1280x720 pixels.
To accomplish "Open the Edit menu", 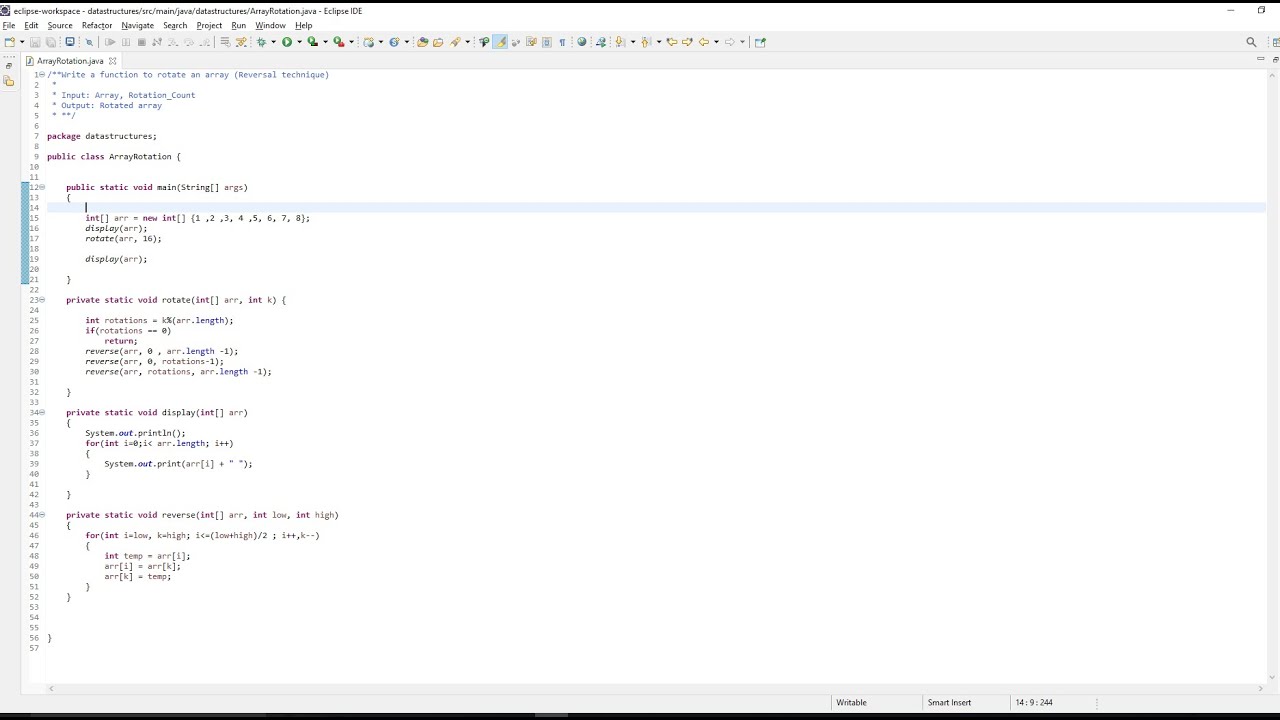I will point(31,25).
